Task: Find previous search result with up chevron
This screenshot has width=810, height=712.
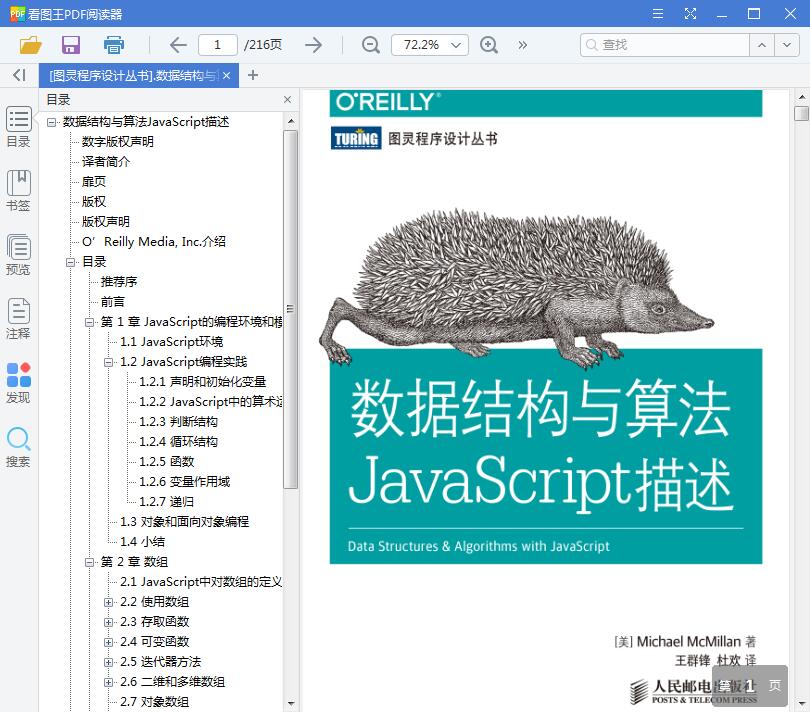Action: pos(761,45)
